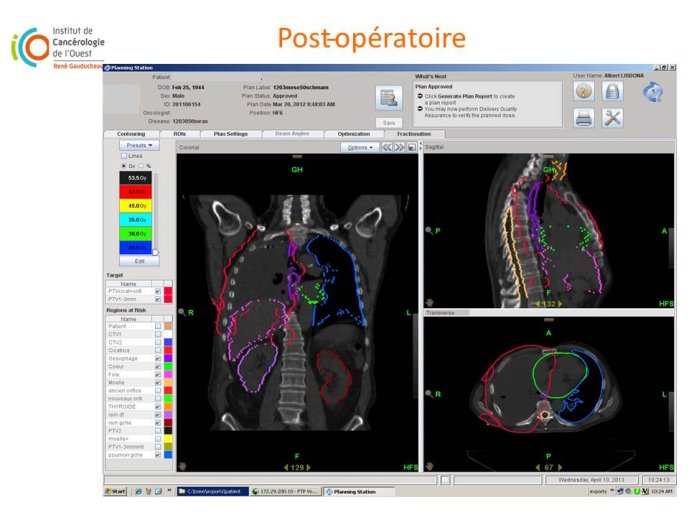The width and height of the screenshot is (689, 517).
Task: Click the Generate Plan Report icon
Action: (x=389, y=98)
